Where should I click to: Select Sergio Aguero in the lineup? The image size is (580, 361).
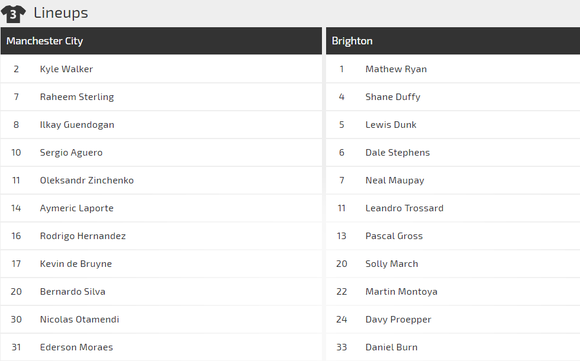click(71, 153)
